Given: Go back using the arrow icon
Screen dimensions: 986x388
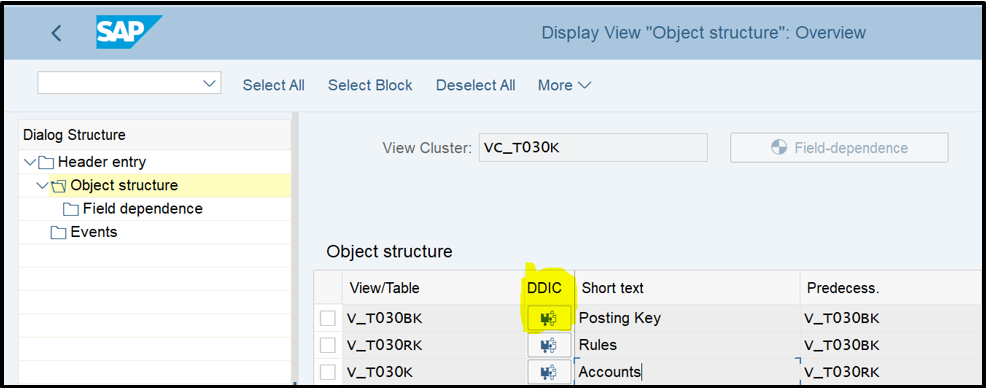Looking at the screenshot, I should point(56,33).
